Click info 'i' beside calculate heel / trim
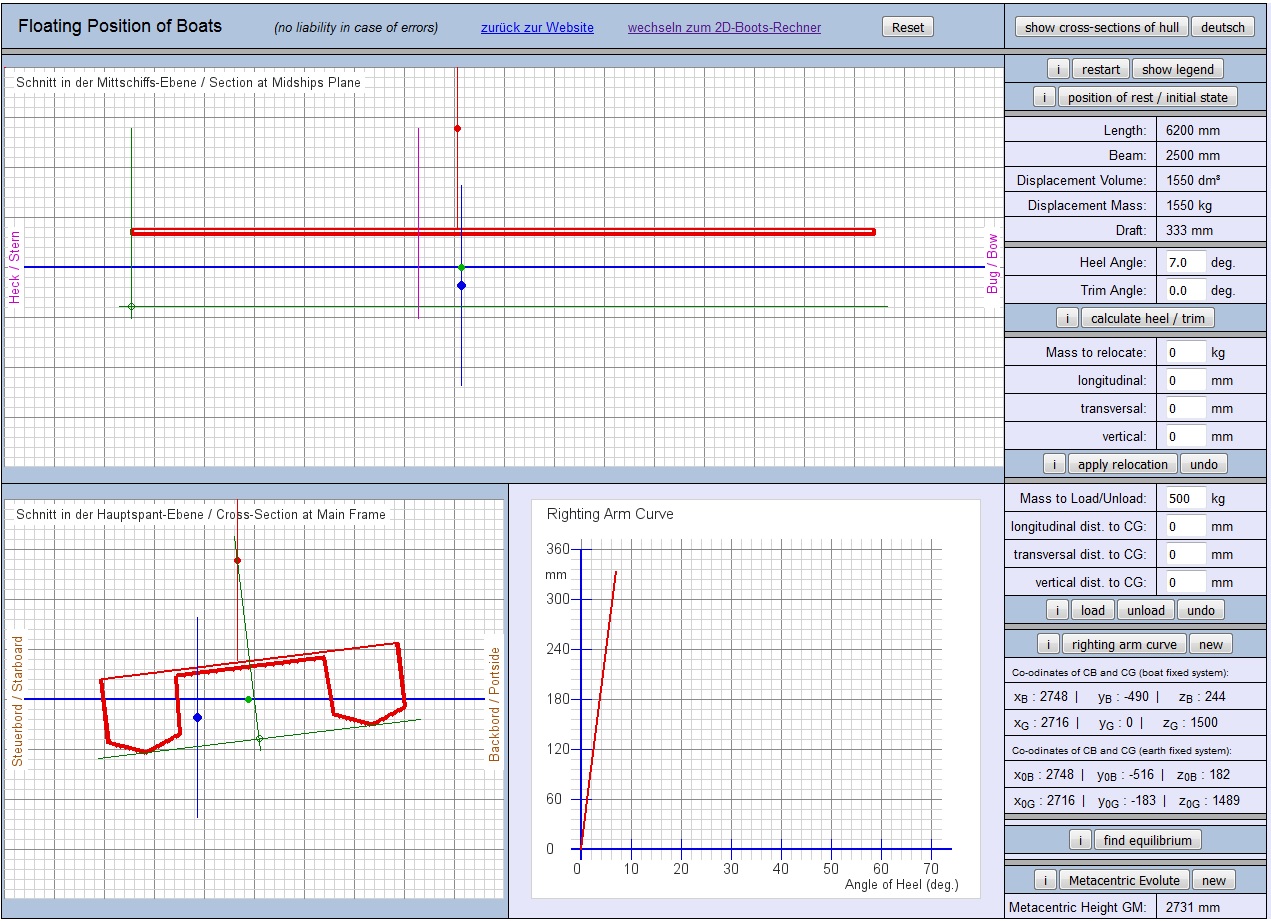 (x=1067, y=318)
